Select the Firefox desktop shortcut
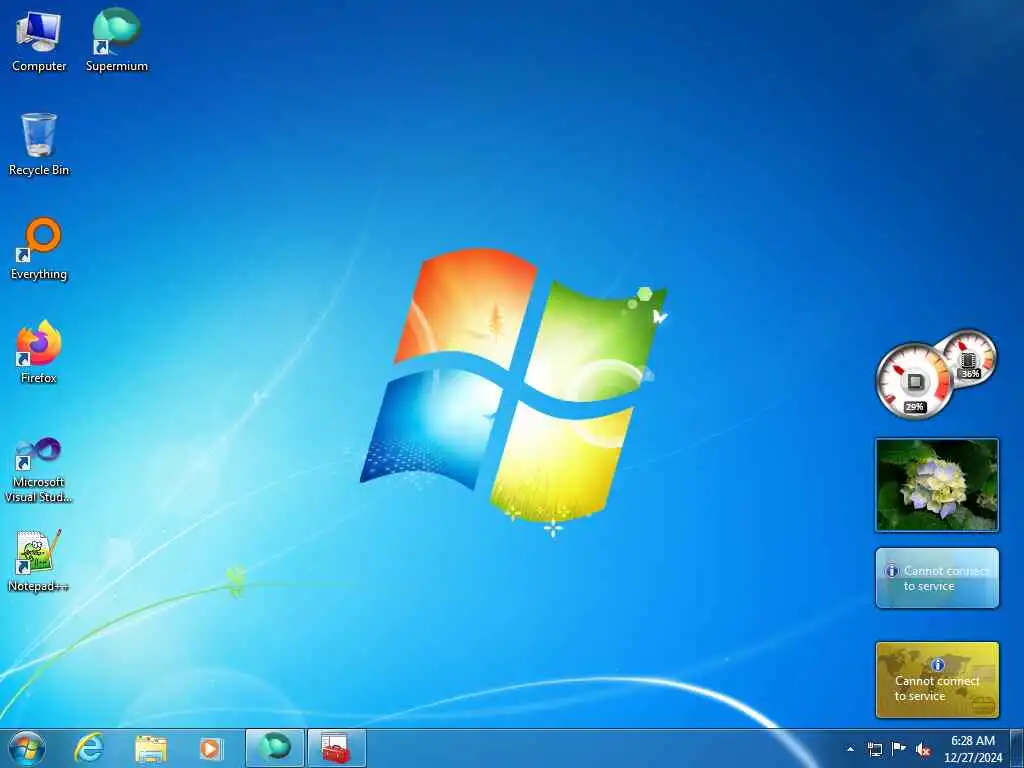This screenshot has height=768, width=1024. click(39, 352)
